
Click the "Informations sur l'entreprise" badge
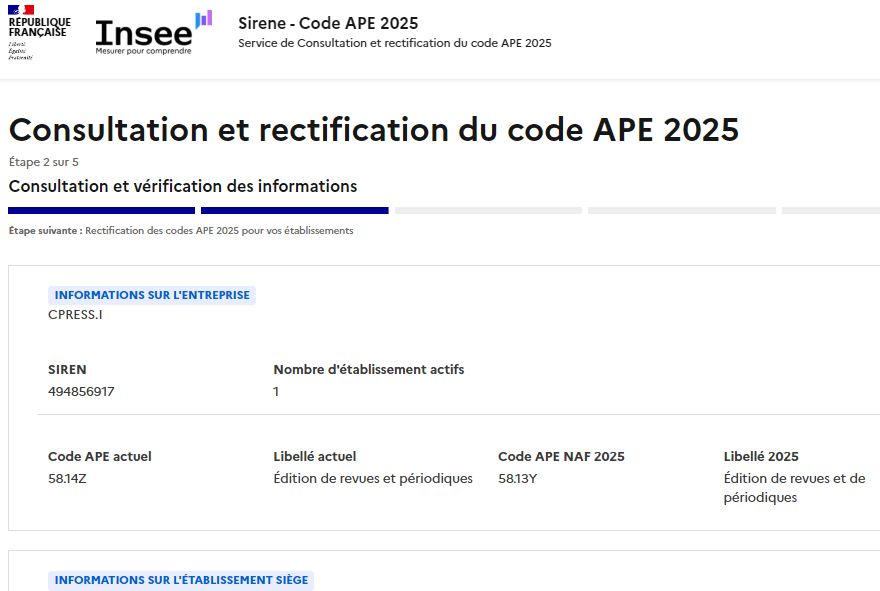point(151,295)
